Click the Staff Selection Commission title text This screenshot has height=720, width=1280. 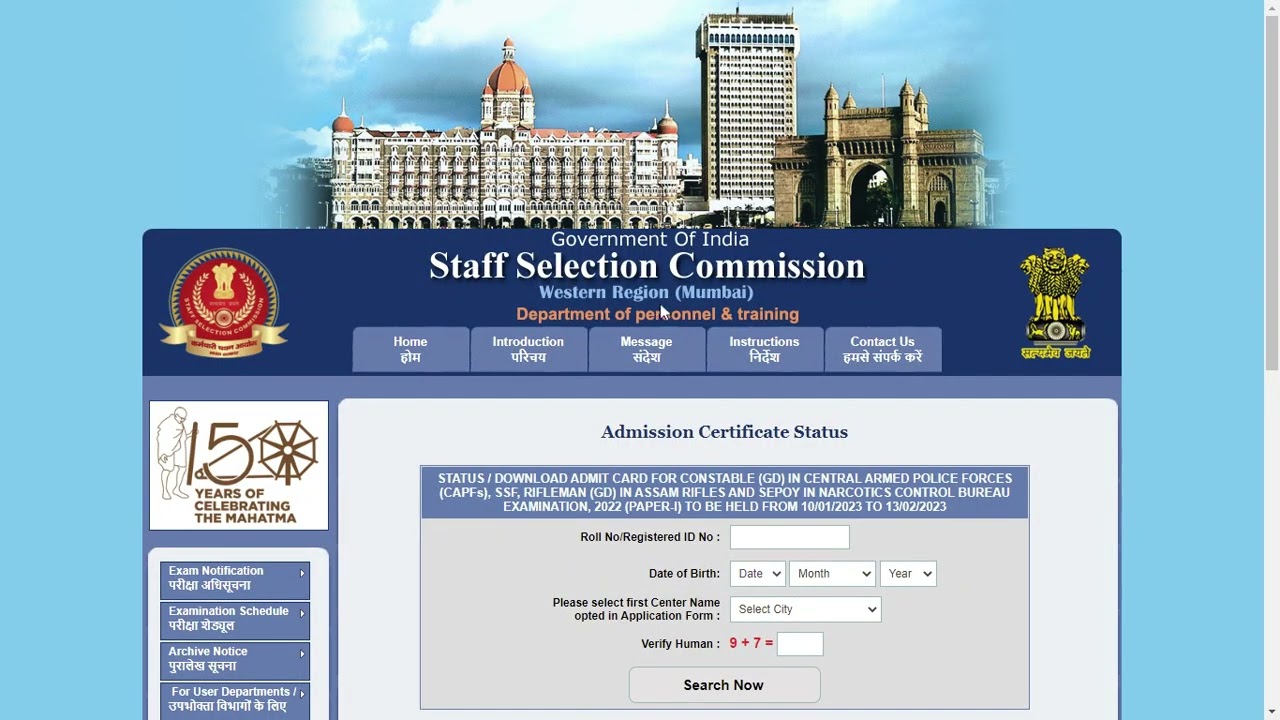[x=647, y=266]
